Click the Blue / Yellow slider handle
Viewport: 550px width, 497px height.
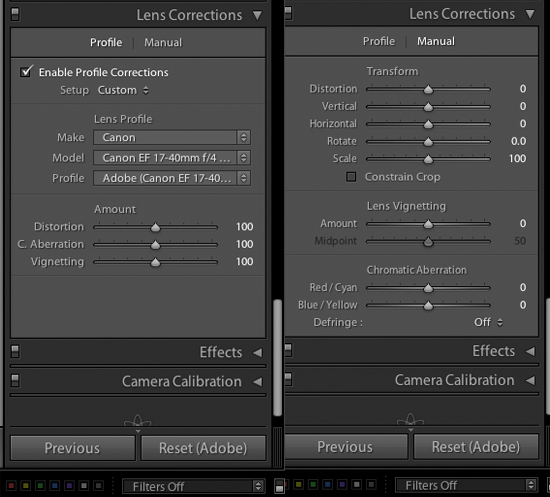tap(428, 306)
